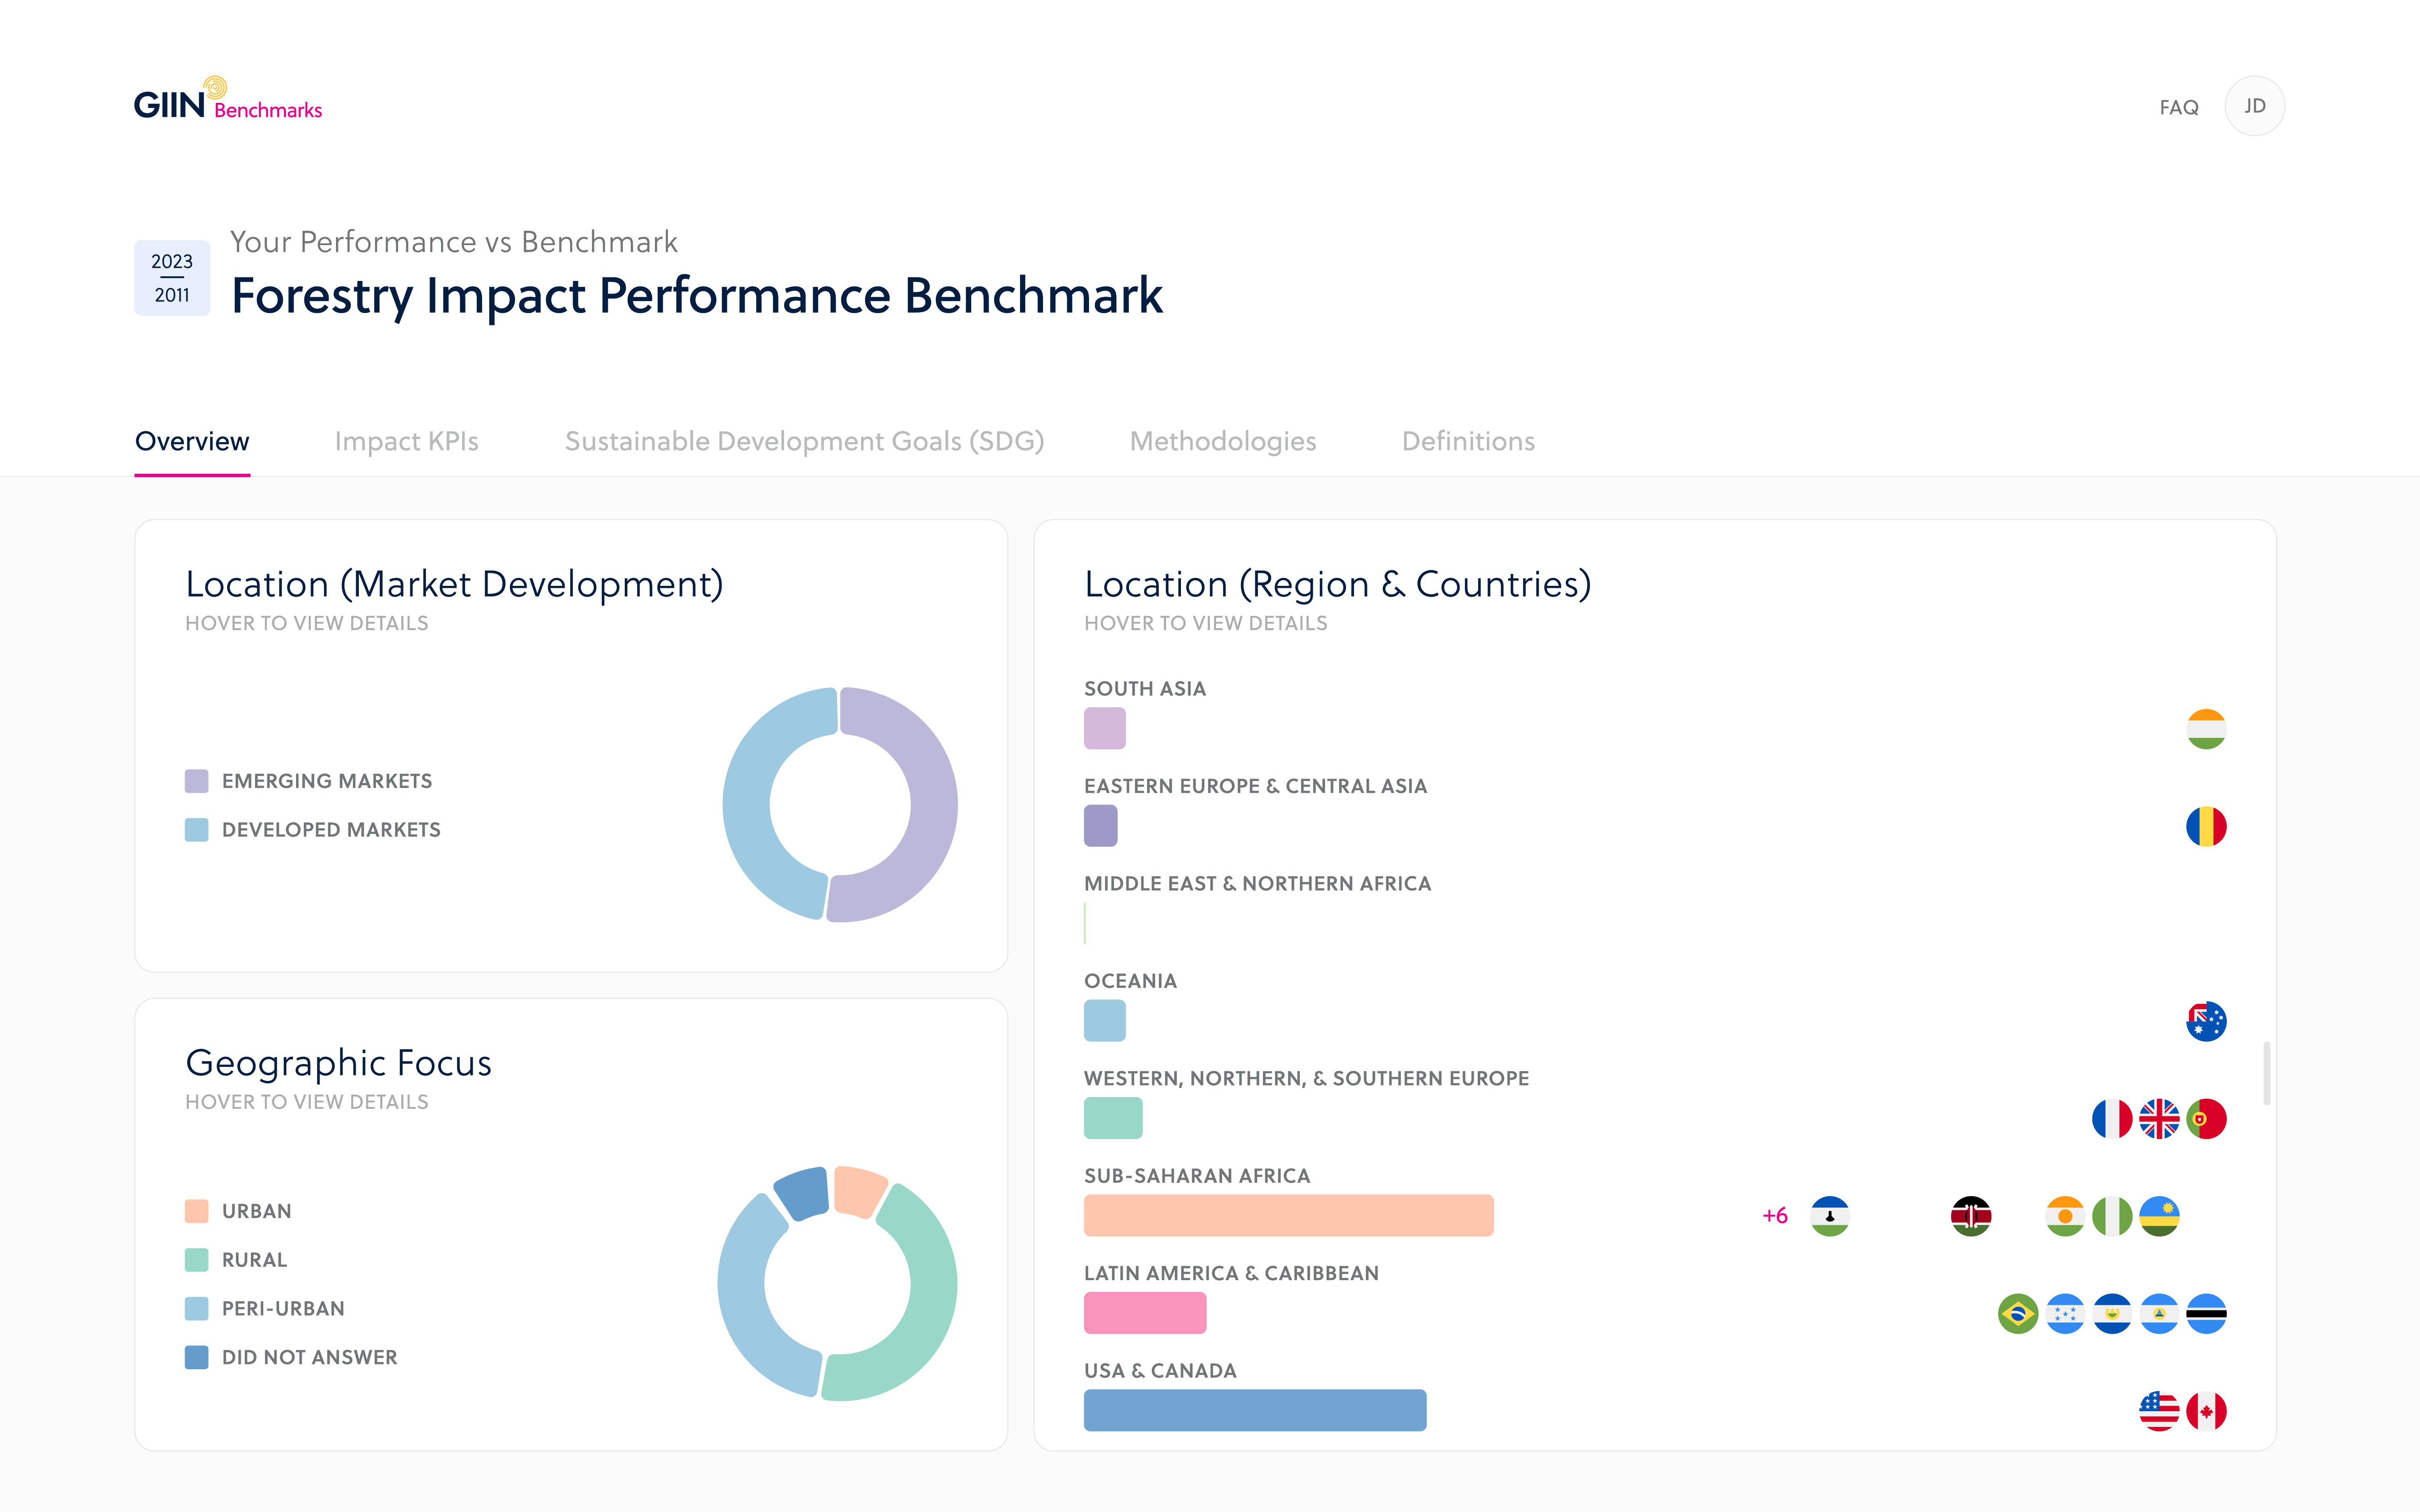Image resolution: width=2420 pixels, height=1512 pixels.
Task: Click the Brazil flag icon
Action: (x=2018, y=1314)
